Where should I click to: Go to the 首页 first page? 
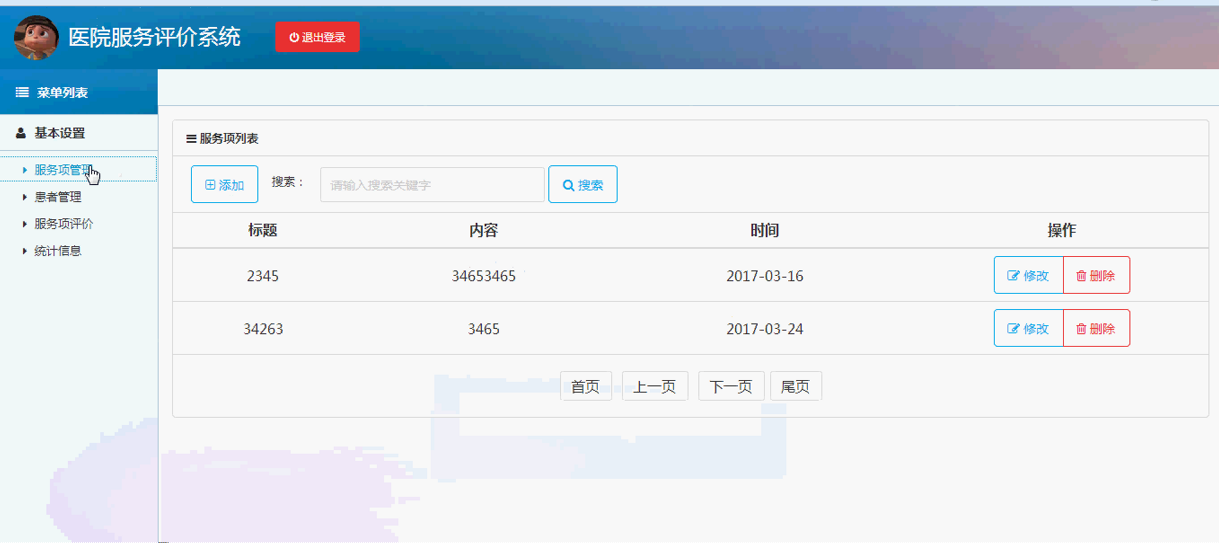[x=586, y=386]
